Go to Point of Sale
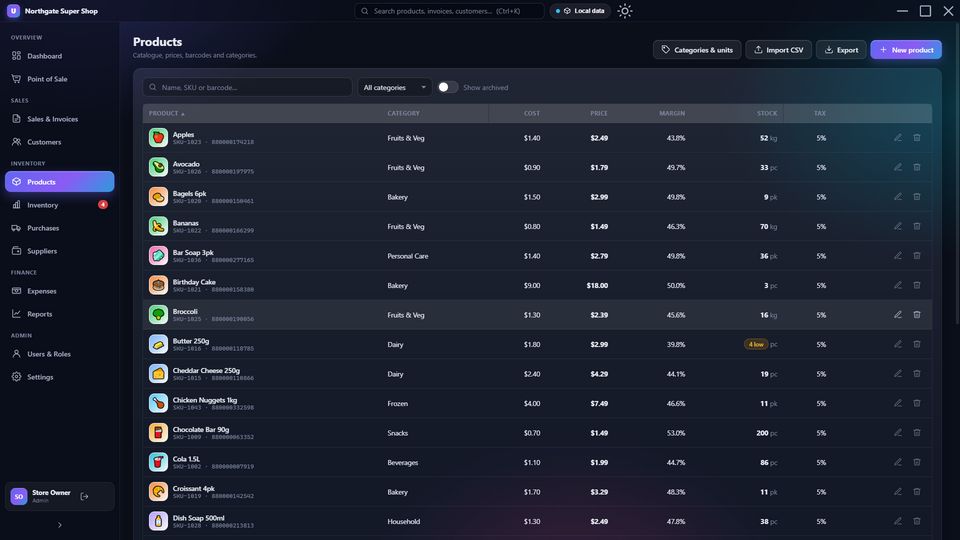 coord(59,79)
